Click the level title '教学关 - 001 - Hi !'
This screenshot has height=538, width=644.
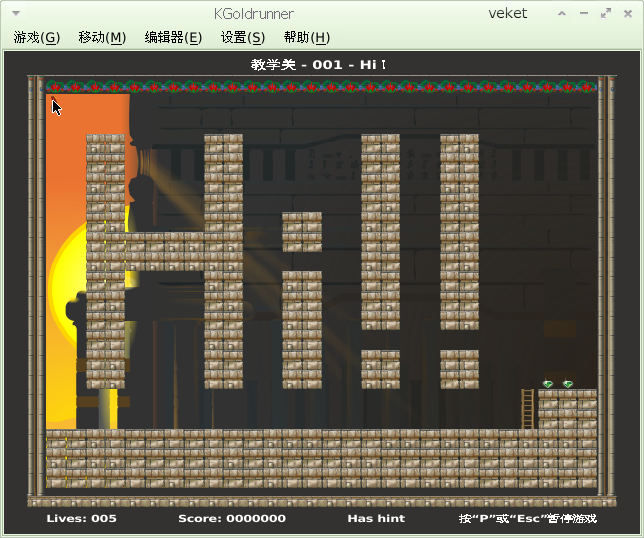[318, 64]
